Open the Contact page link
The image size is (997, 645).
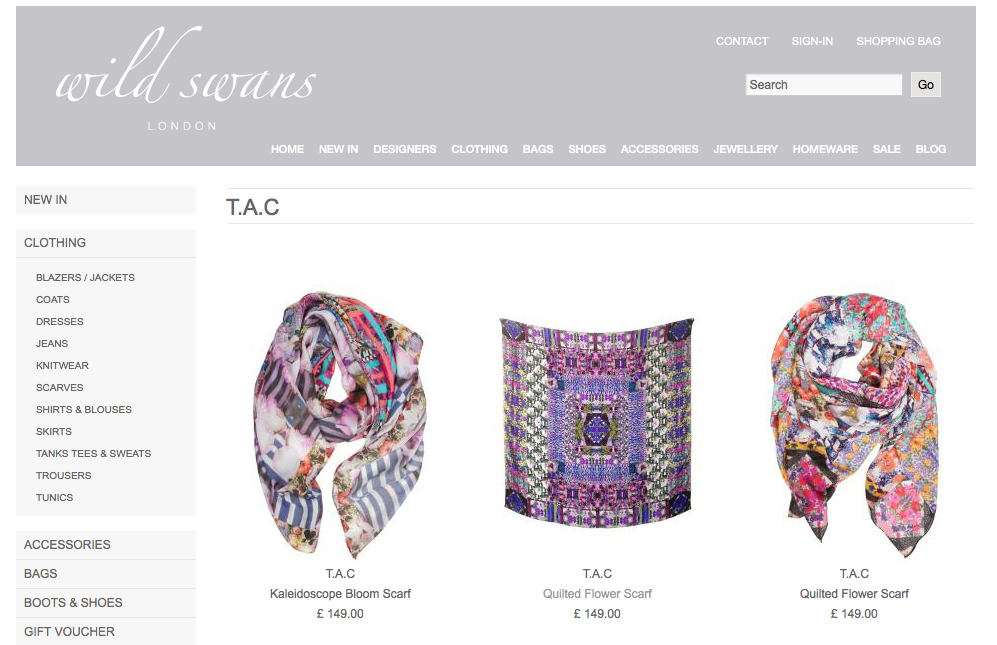point(741,41)
